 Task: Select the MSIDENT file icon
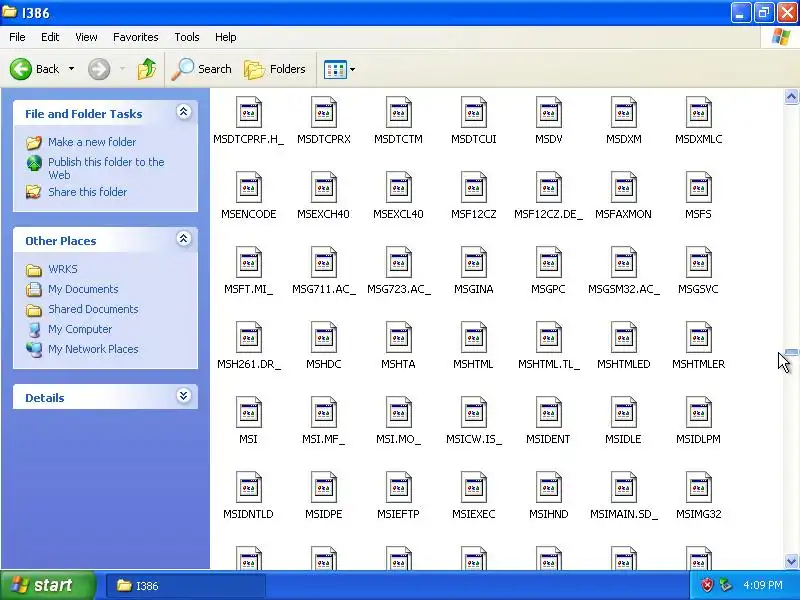548,412
